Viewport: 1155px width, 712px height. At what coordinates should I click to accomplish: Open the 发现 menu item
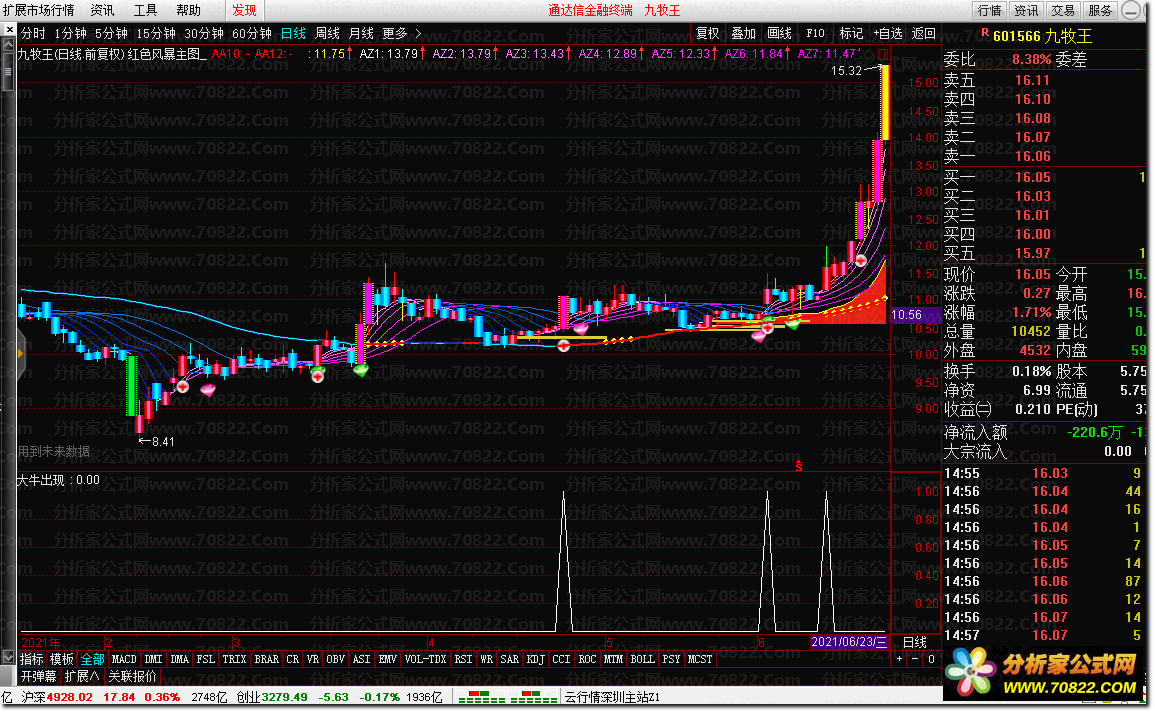(244, 10)
